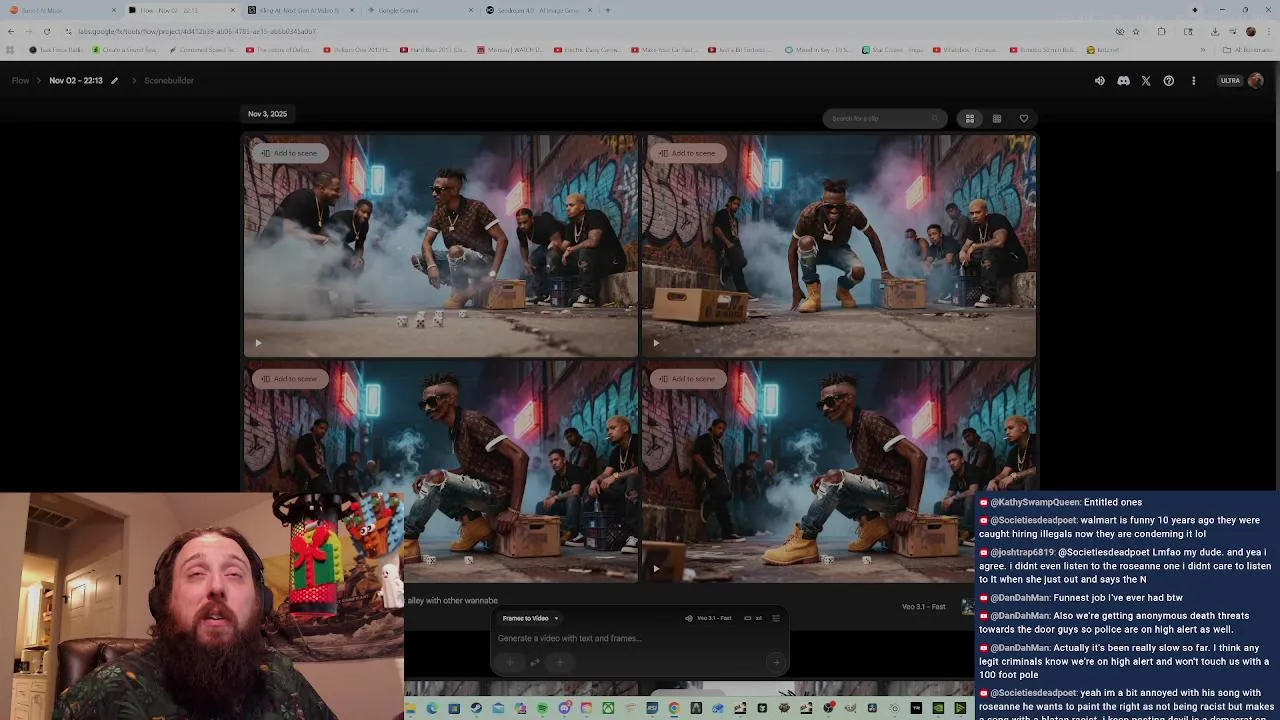This screenshot has width=1280, height=720.
Task: Go to Flow home breadcrumb
Action: point(20,80)
